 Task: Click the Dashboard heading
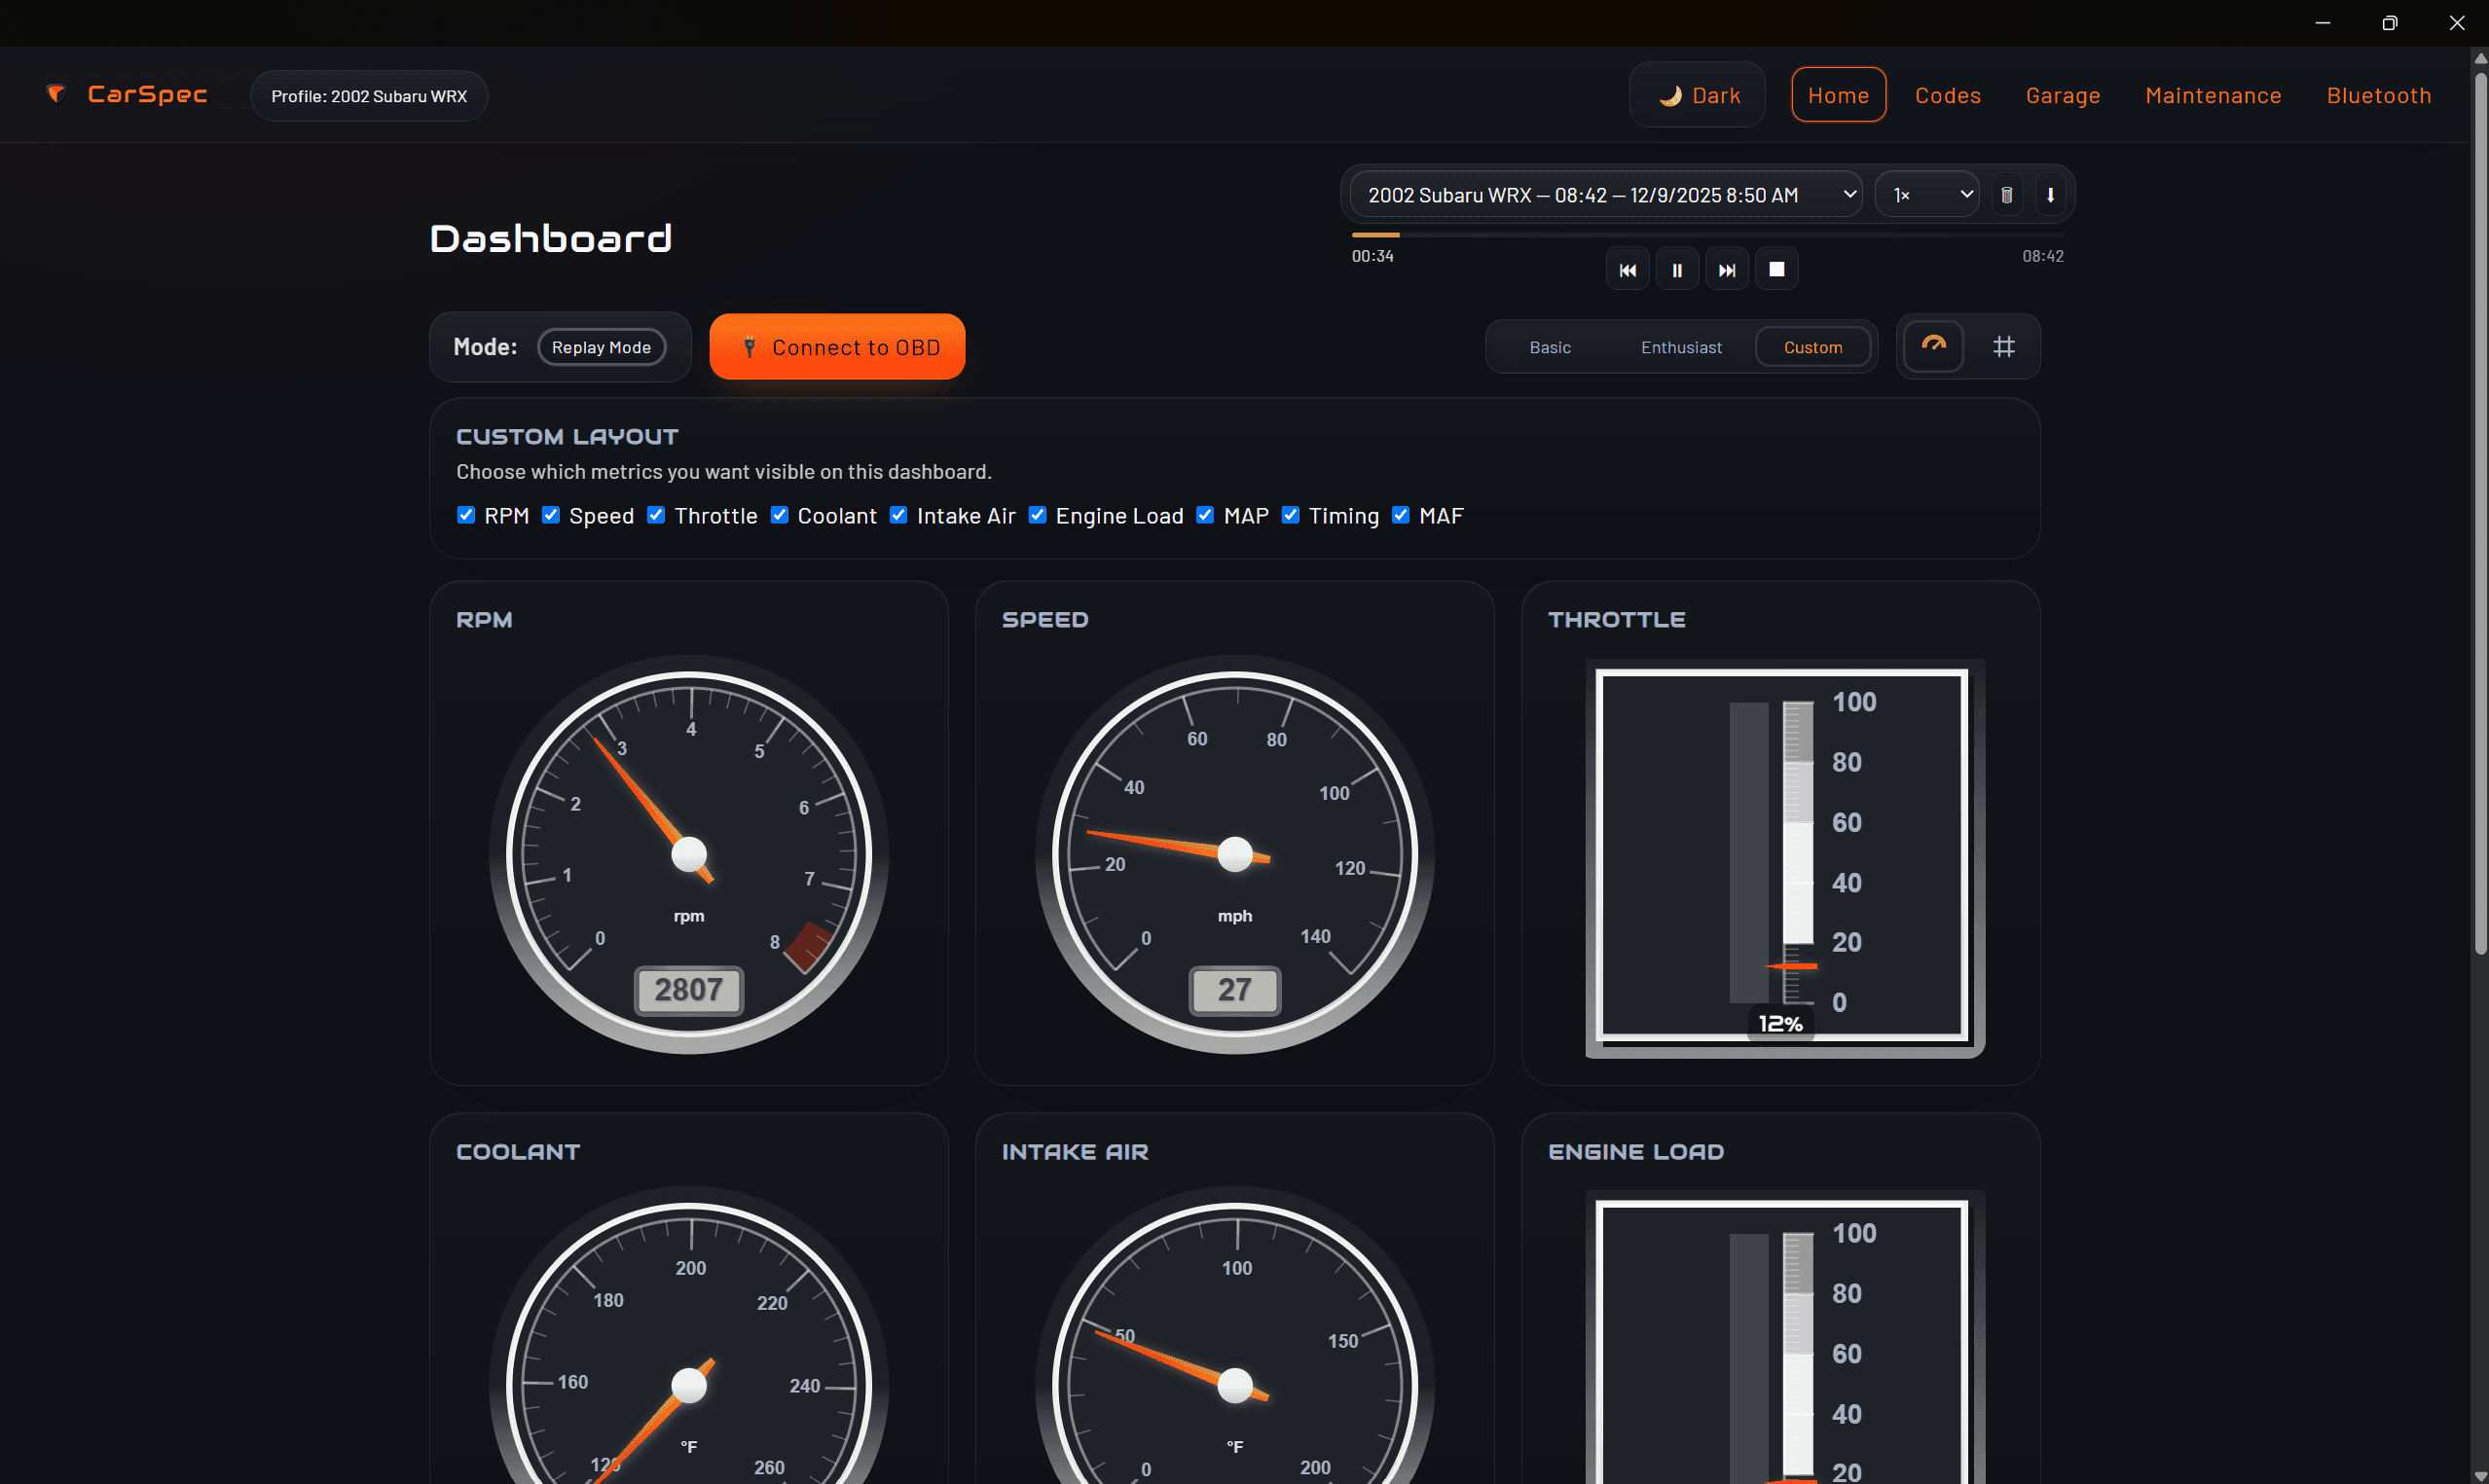(x=551, y=239)
